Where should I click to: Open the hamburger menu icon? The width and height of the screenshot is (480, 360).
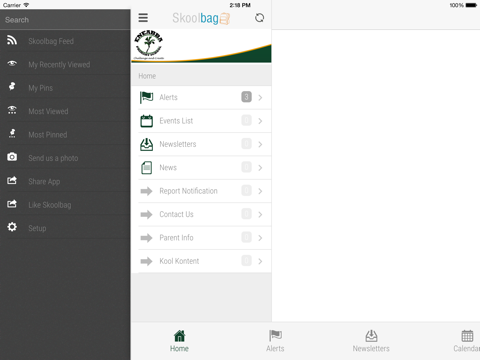(143, 18)
